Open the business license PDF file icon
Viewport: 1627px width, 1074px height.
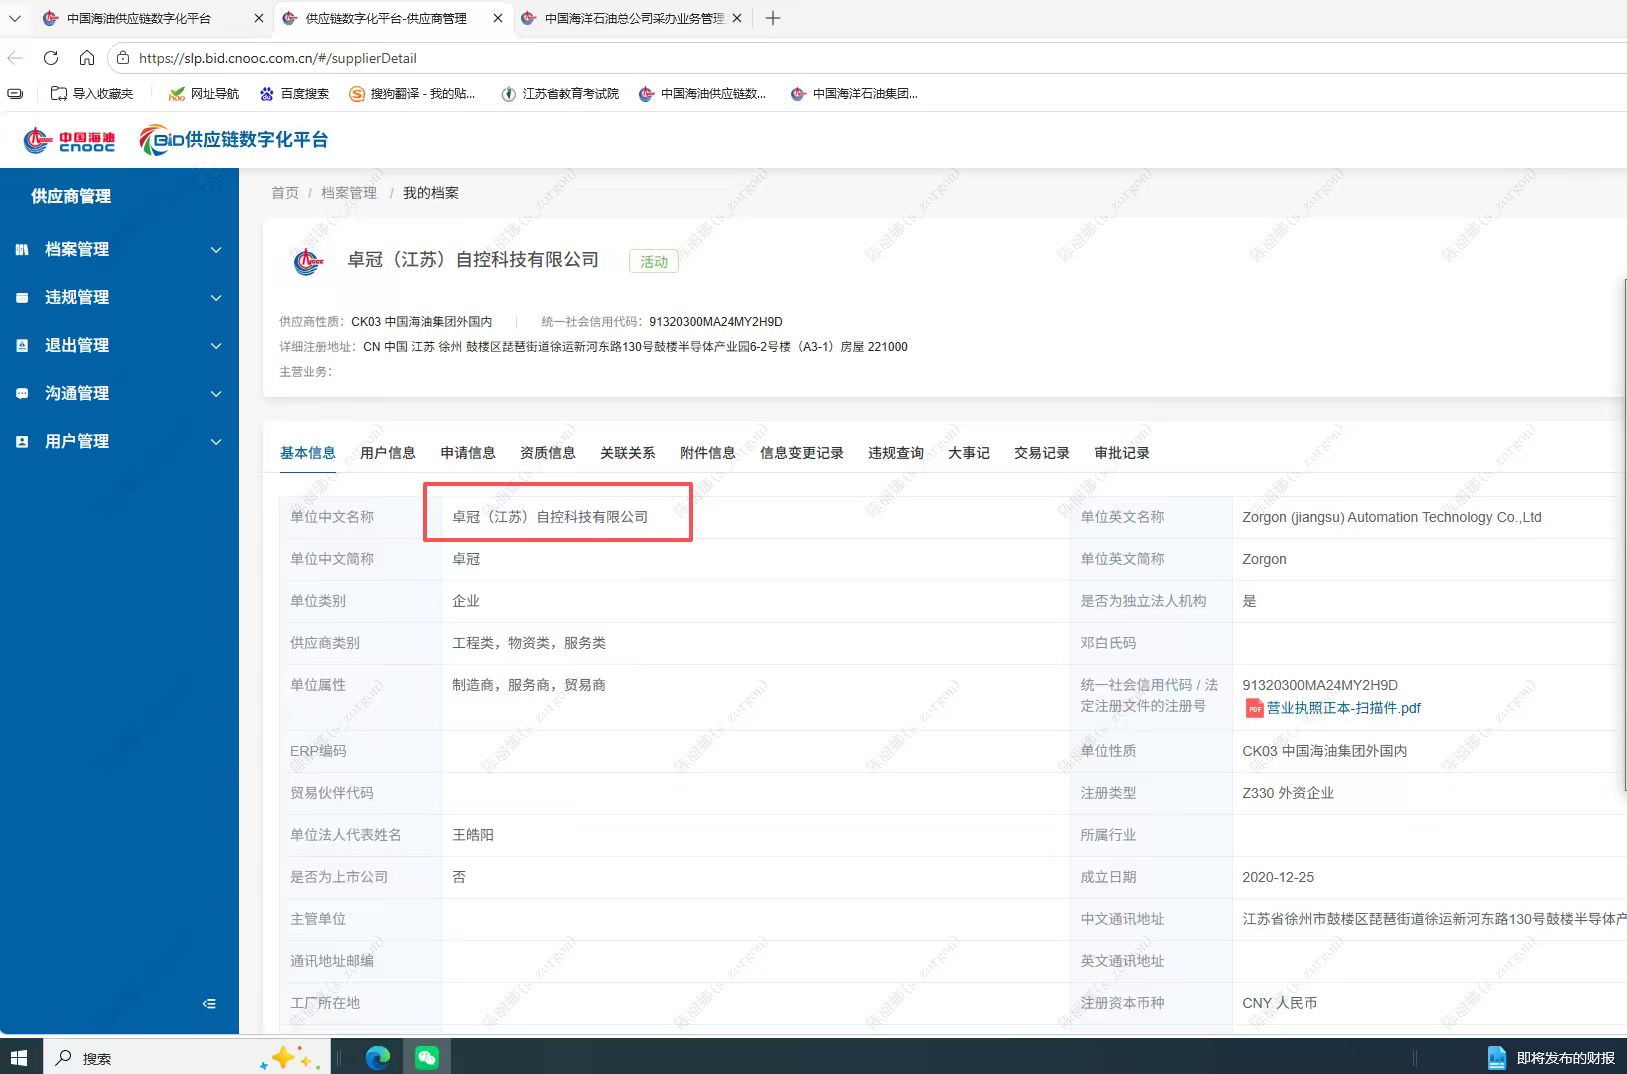tap(1254, 708)
